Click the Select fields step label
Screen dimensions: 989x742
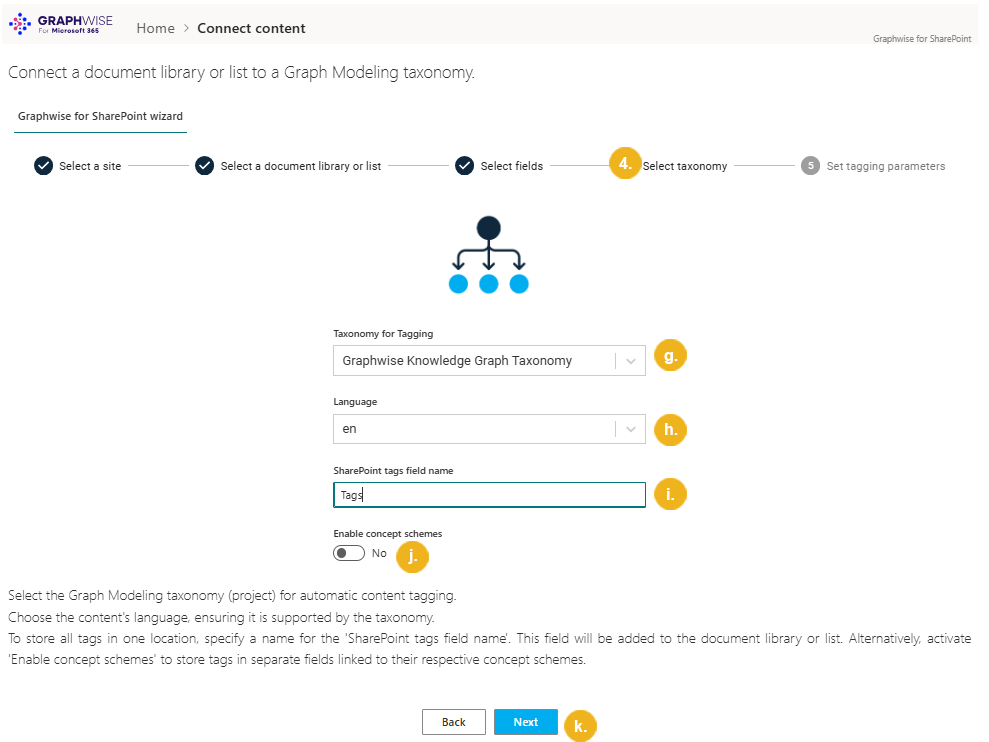coord(512,166)
